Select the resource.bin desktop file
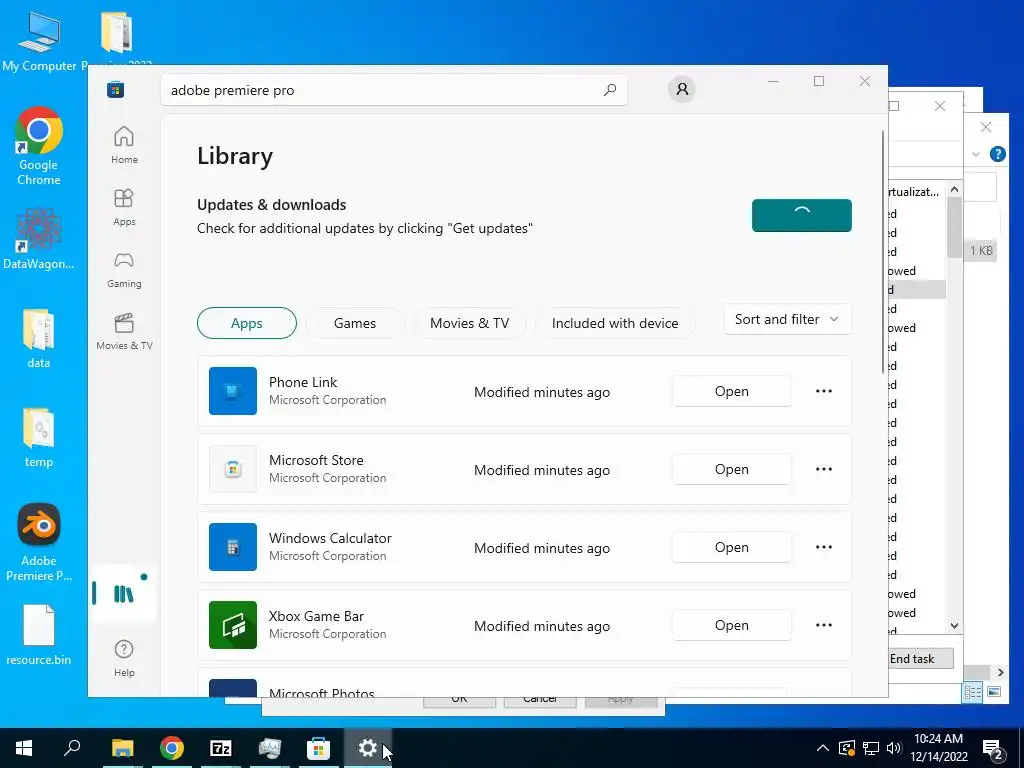The width and height of the screenshot is (1024, 768). pyautogui.click(x=39, y=635)
